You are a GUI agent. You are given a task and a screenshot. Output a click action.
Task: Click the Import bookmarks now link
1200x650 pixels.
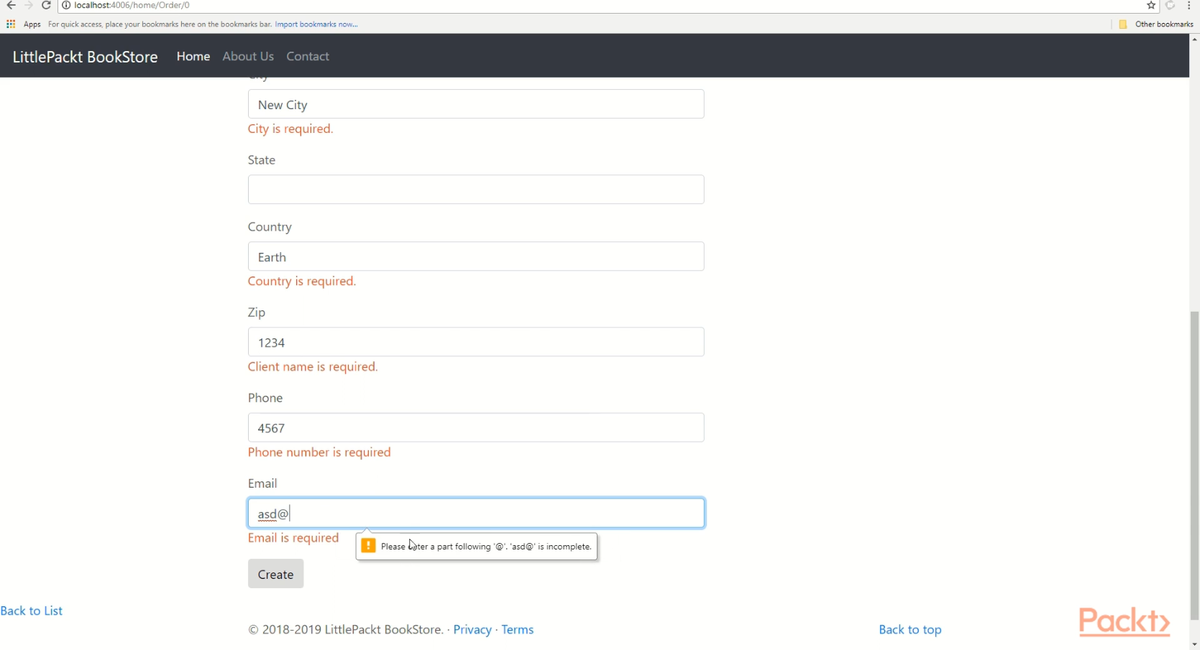point(316,24)
